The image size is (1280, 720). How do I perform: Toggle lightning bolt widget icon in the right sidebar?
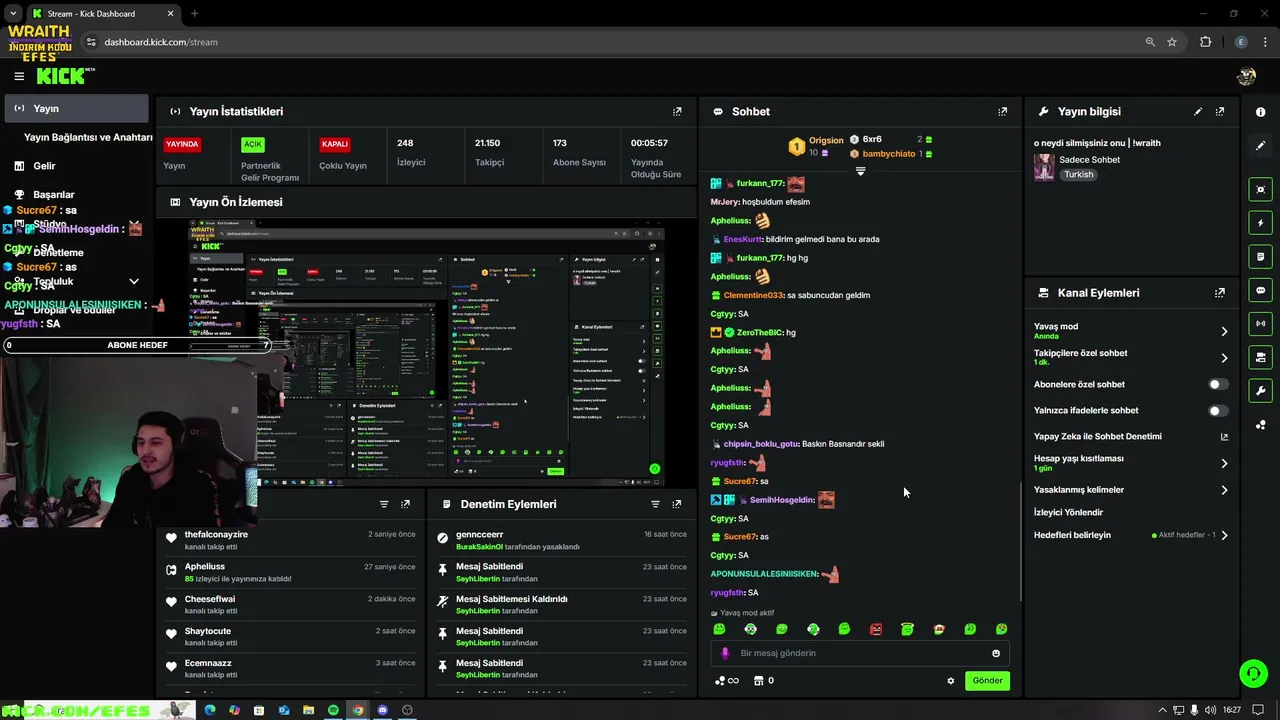click(x=1261, y=223)
